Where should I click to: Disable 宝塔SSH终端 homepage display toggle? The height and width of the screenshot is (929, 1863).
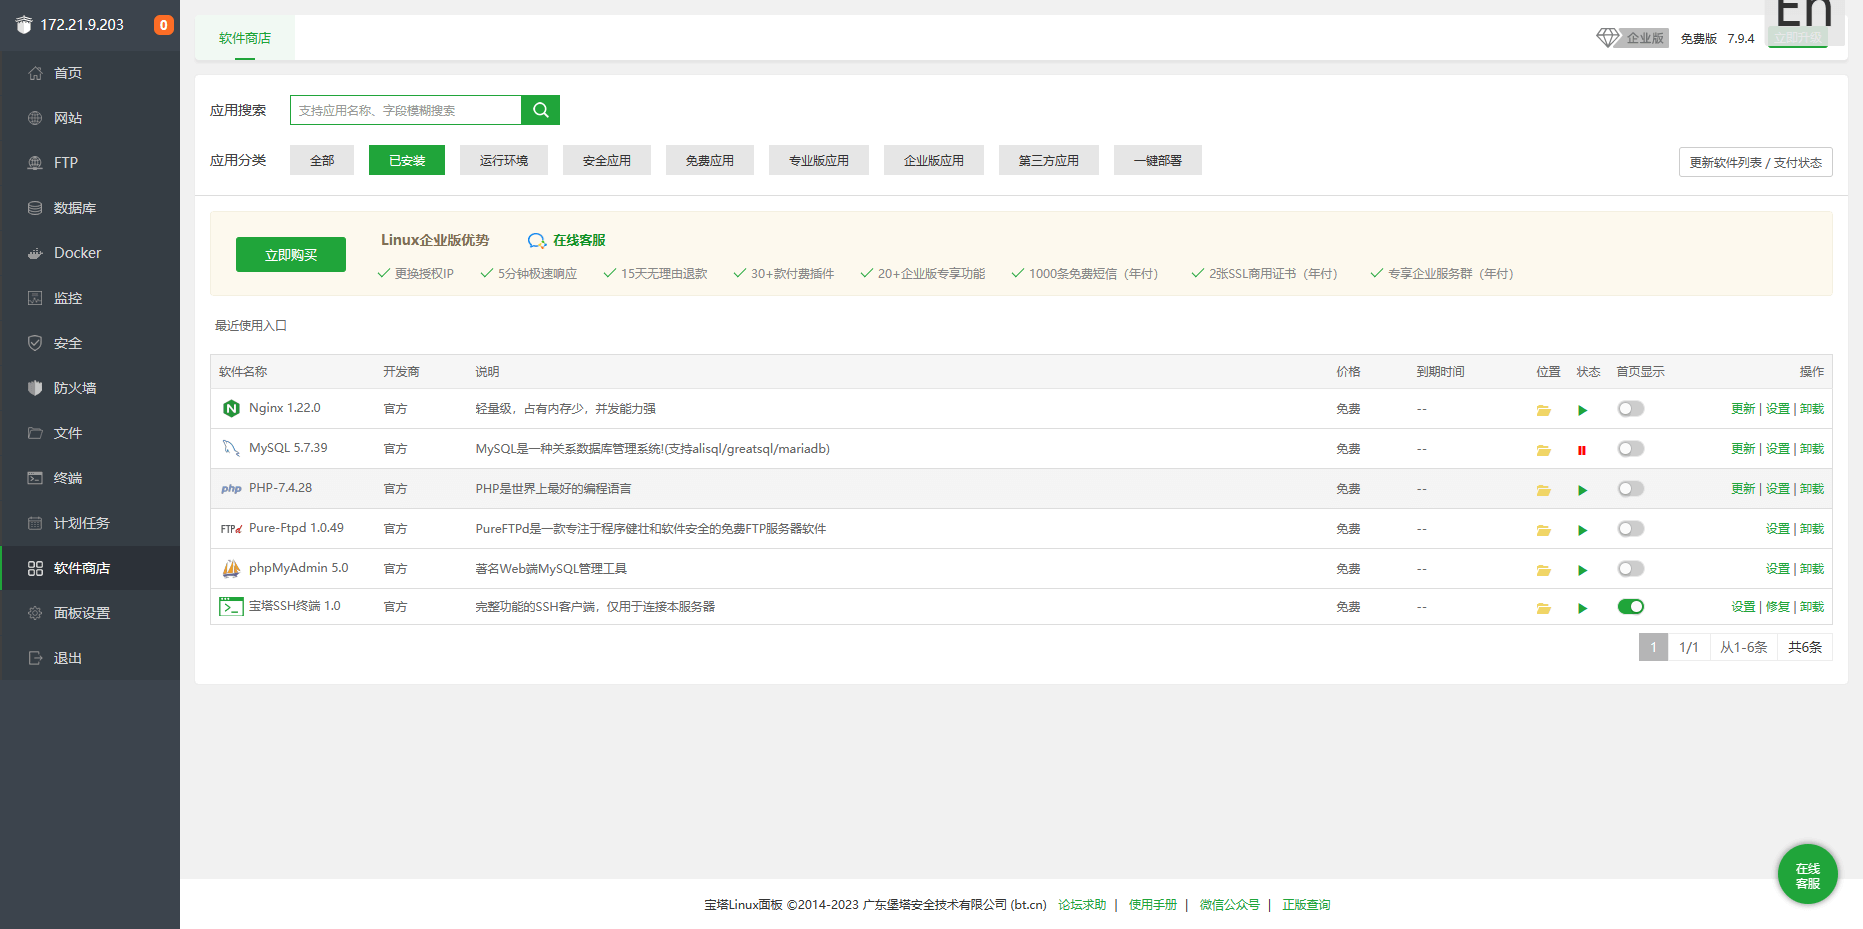(x=1630, y=606)
